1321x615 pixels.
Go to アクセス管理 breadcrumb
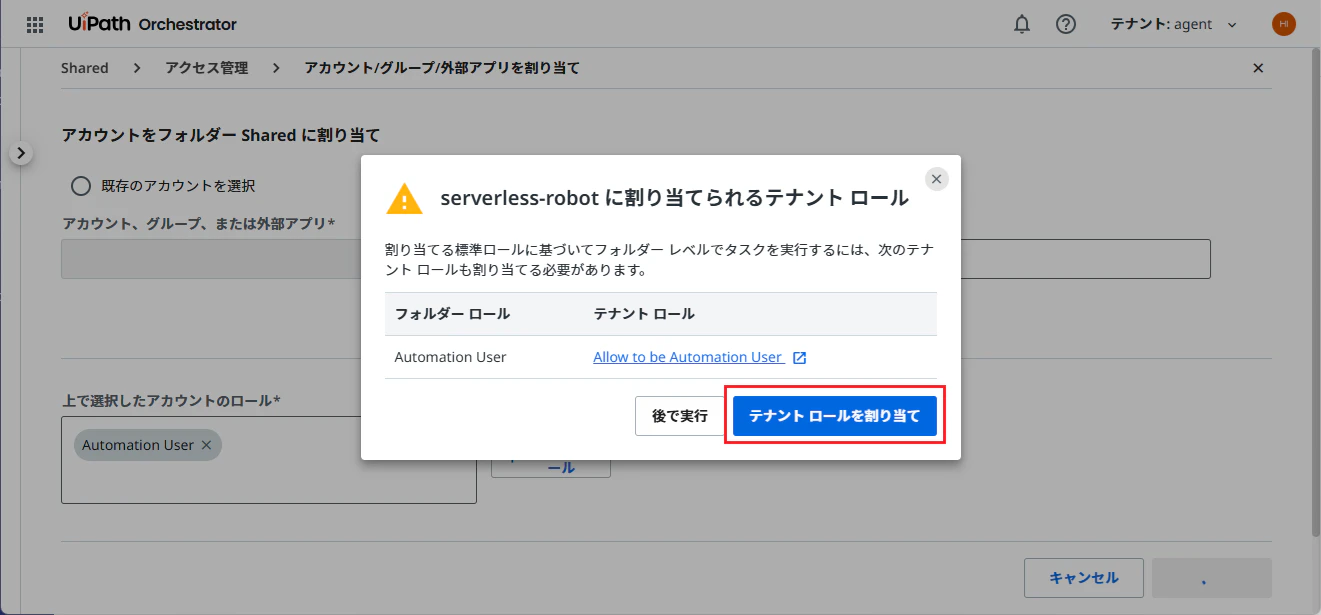tap(206, 68)
